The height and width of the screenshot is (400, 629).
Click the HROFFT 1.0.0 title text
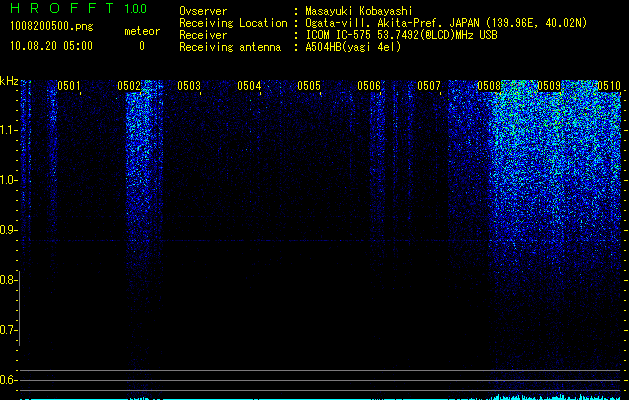(x=79, y=8)
